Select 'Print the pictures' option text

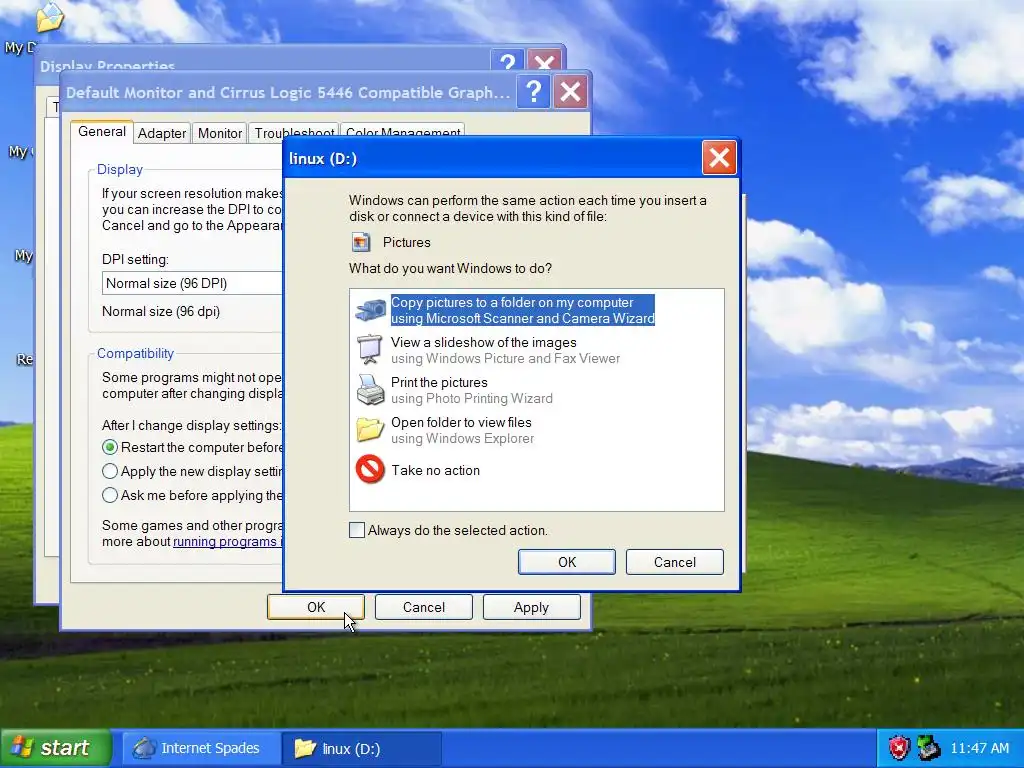pyautogui.click(x=439, y=383)
